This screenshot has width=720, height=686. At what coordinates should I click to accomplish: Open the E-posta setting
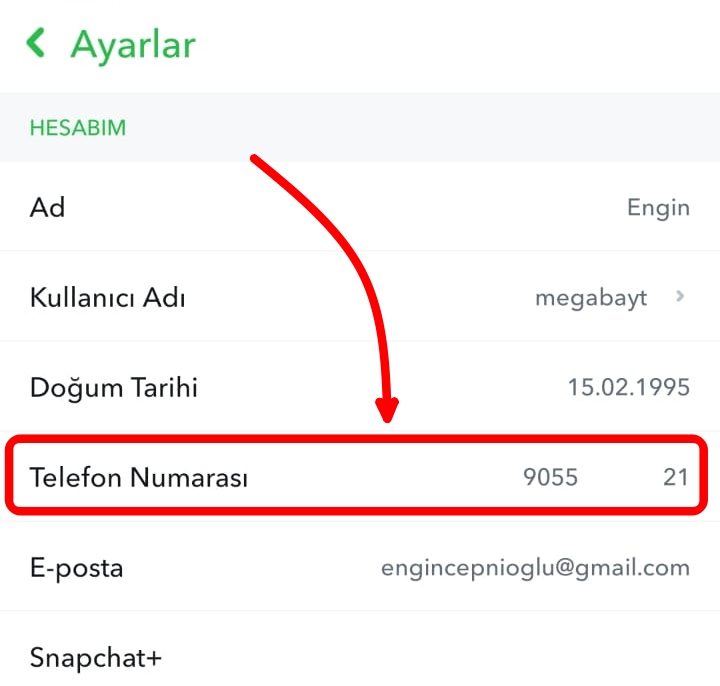(x=77, y=568)
